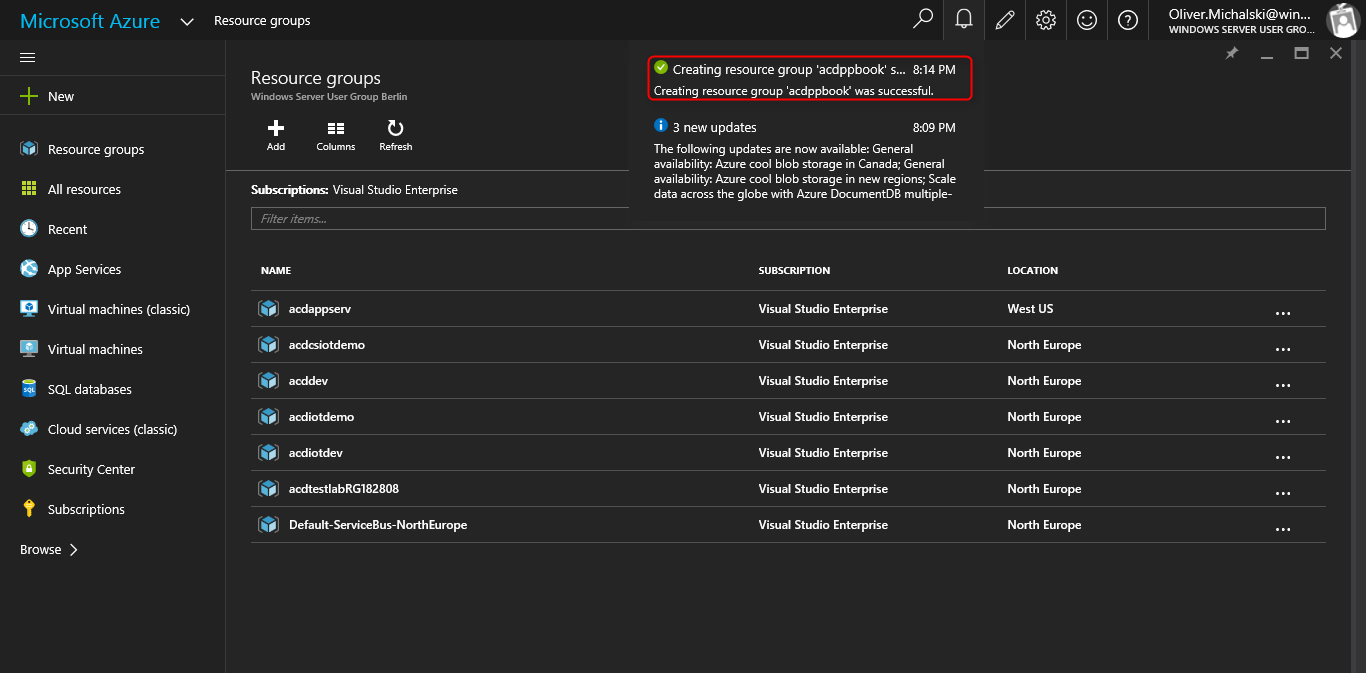Maximize the Resource groups blade

(1301, 53)
